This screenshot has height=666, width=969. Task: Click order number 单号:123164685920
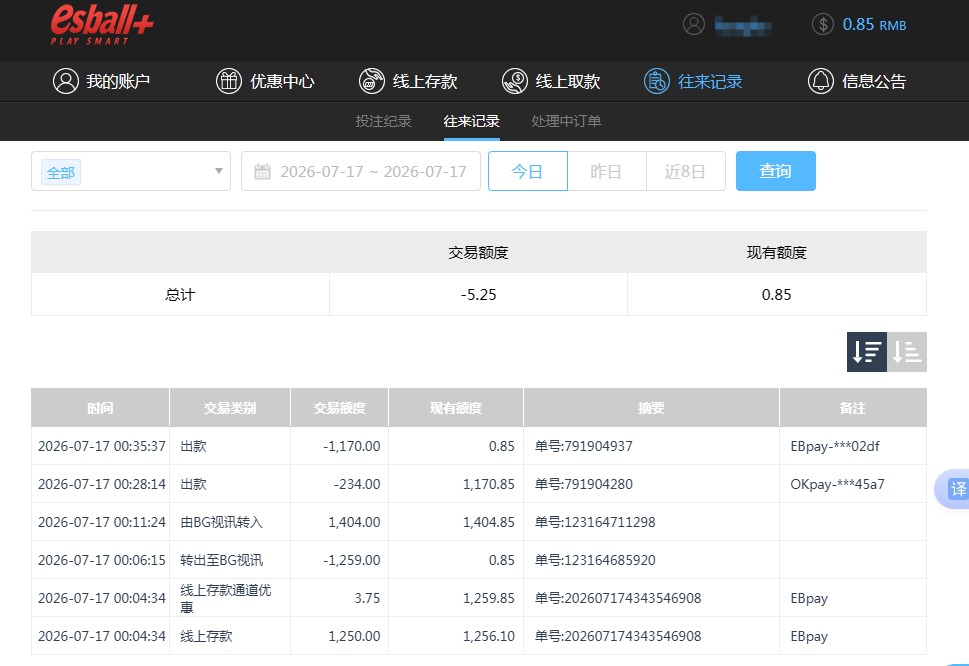pyautogui.click(x=595, y=560)
